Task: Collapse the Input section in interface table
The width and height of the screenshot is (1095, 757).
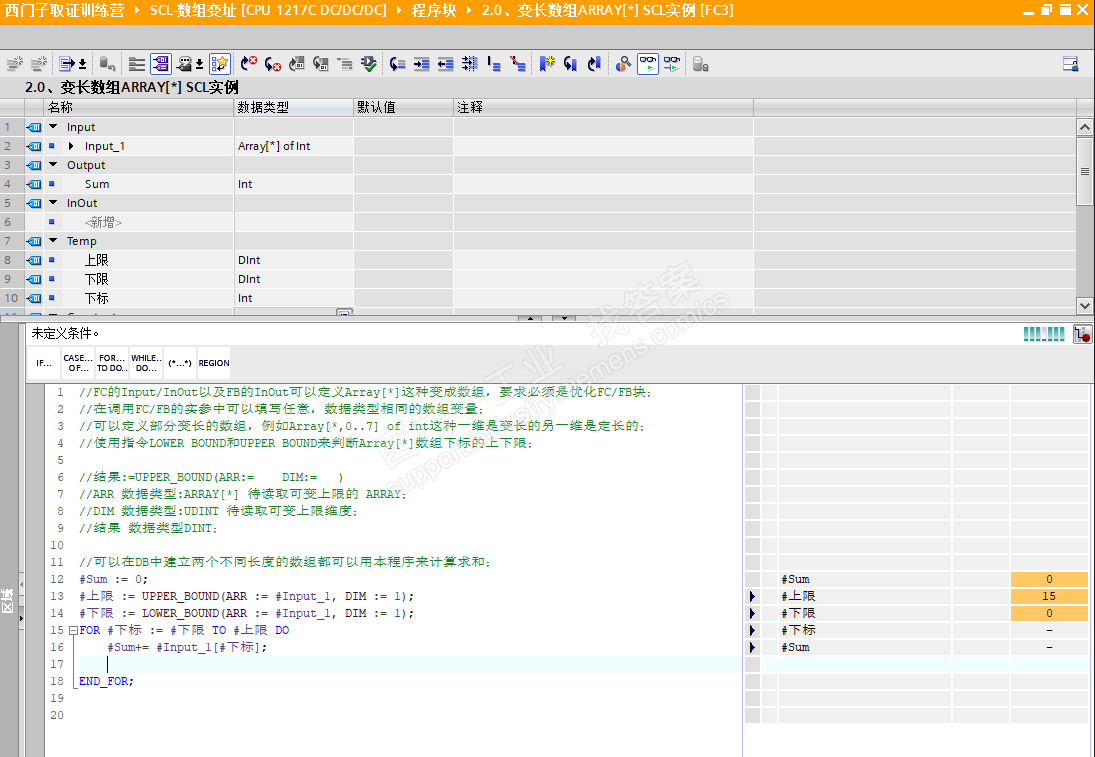Action: coord(53,127)
